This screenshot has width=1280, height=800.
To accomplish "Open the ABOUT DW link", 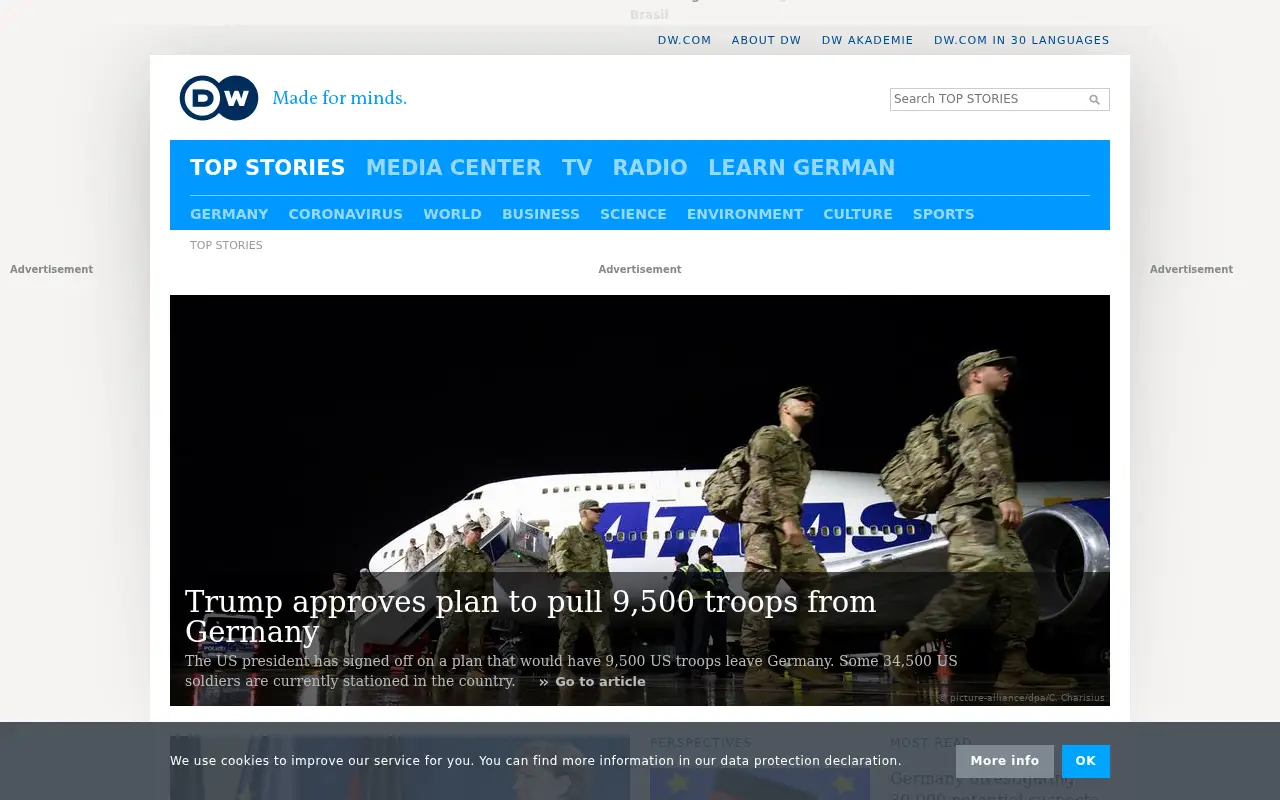I will [766, 40].
